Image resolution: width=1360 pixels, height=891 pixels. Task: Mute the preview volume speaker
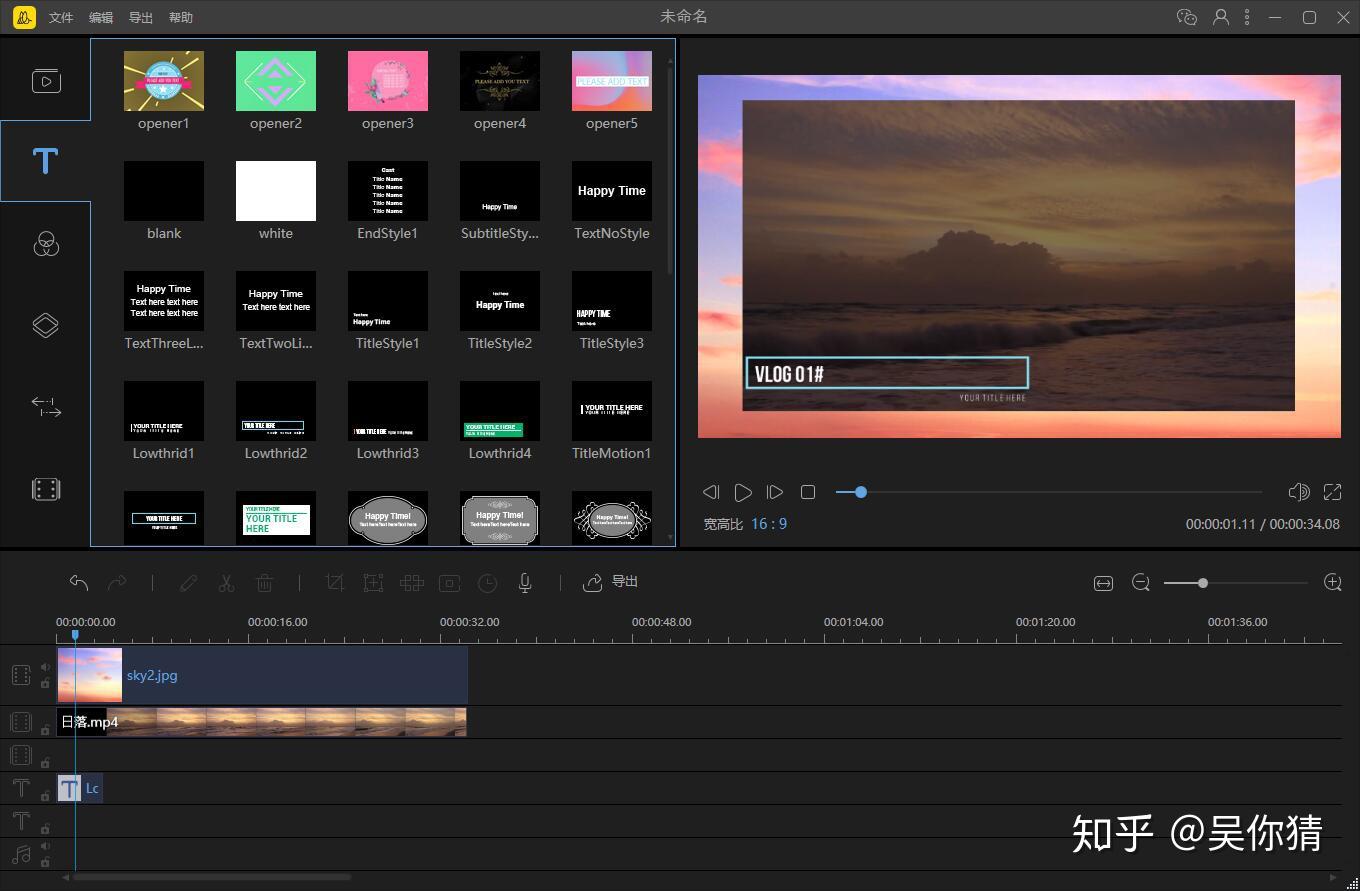[x=1299, y=492]
